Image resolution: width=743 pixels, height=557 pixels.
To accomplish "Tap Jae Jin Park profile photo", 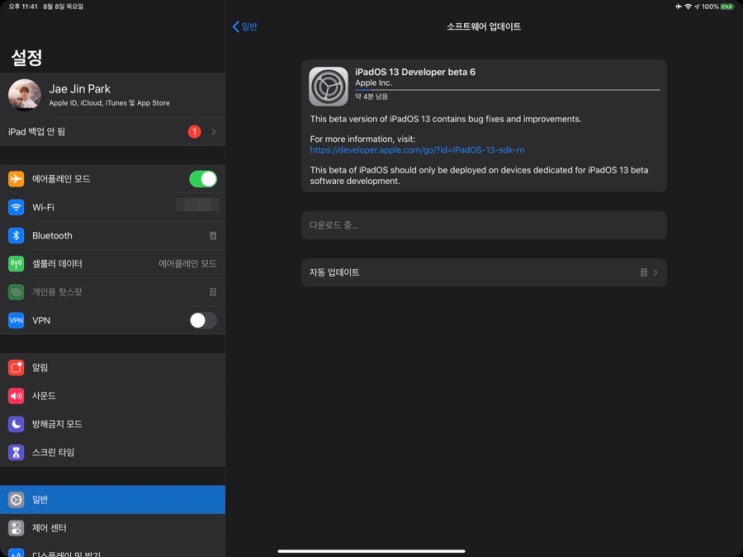I will [25, 95].
